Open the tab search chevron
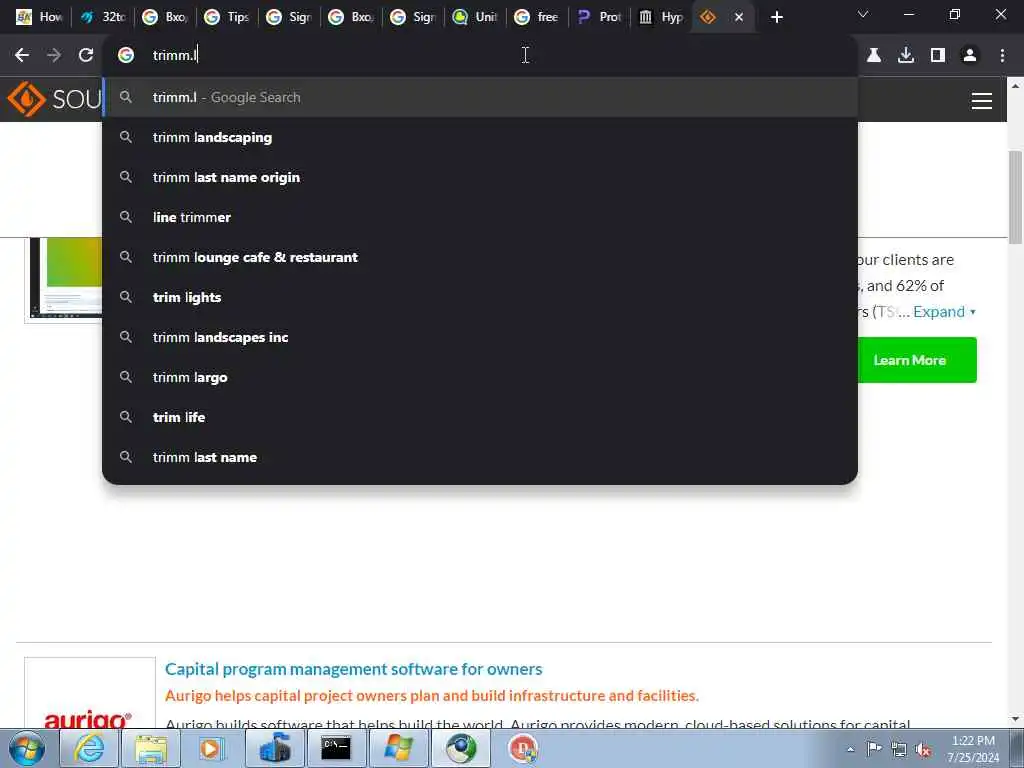This screenshot has width=1024, height=768. pyautogui.click(x=863, y=14)
